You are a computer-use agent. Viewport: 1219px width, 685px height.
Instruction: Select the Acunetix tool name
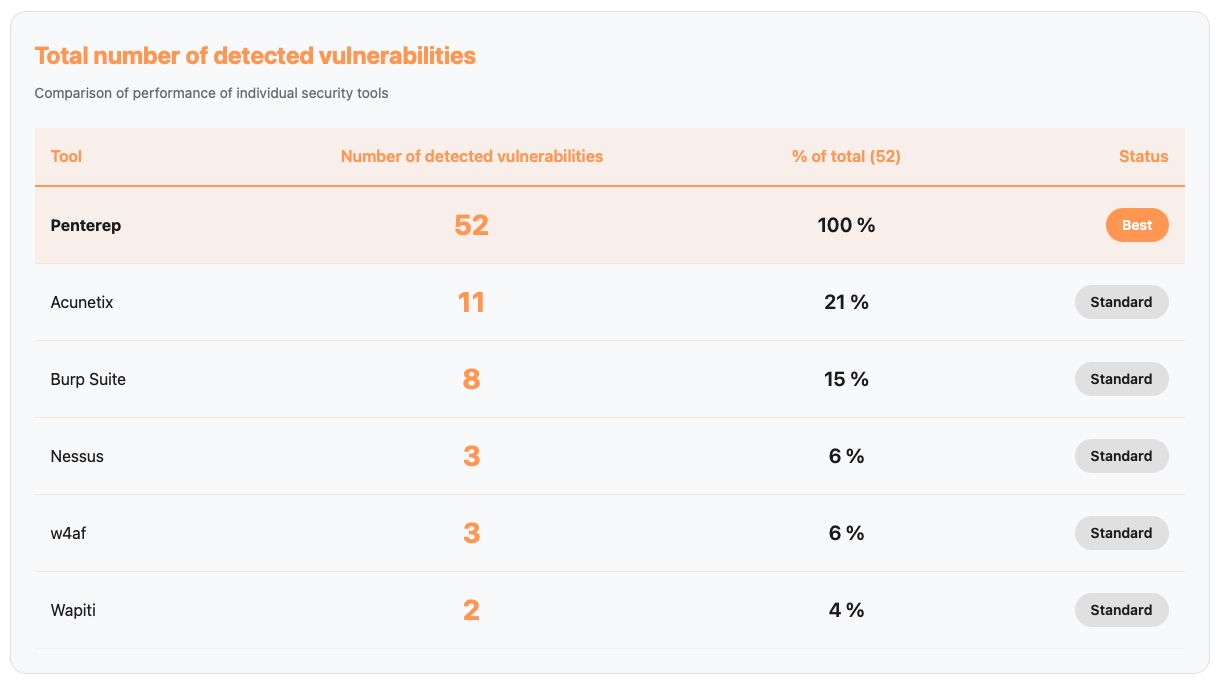82,302
